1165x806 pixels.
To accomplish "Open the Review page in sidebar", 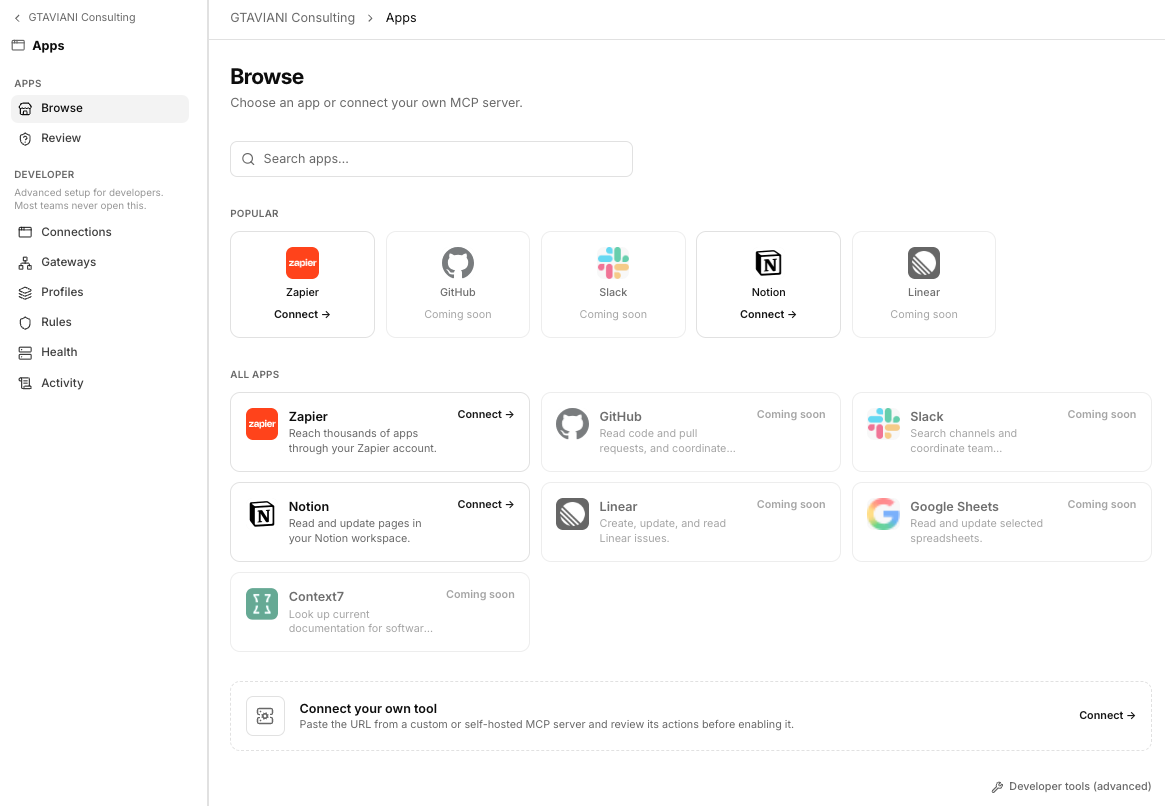I will (100, 138).
